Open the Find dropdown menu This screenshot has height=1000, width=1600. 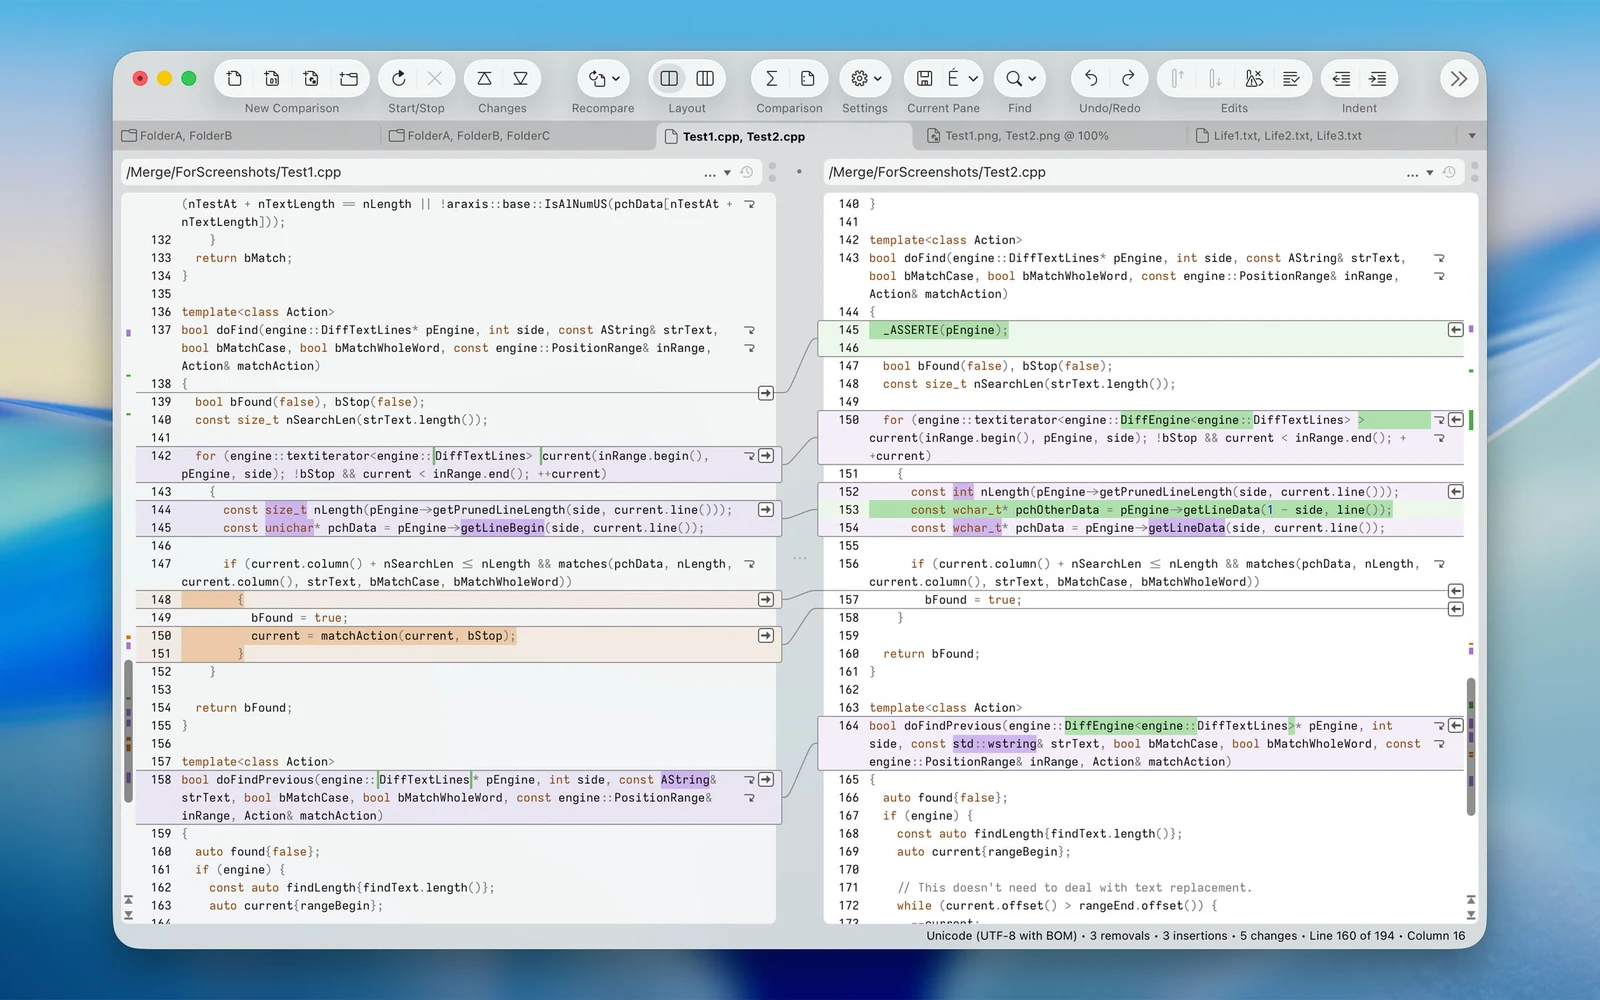[x=1021, y=78]
